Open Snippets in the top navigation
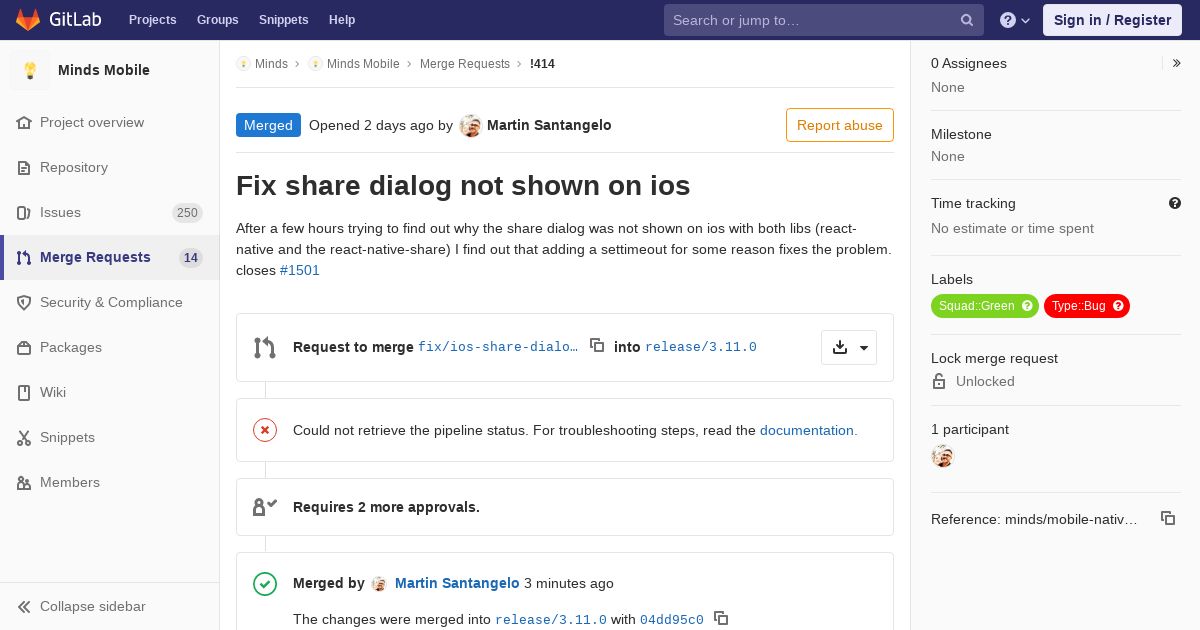Screen dimensions: 1200x630 (x=283, y=20)
